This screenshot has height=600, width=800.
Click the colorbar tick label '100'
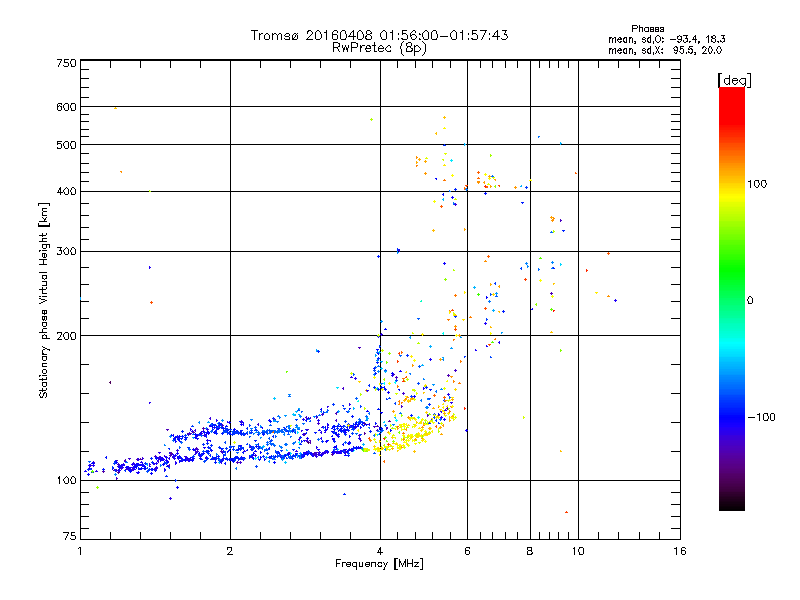coord(757,184)
